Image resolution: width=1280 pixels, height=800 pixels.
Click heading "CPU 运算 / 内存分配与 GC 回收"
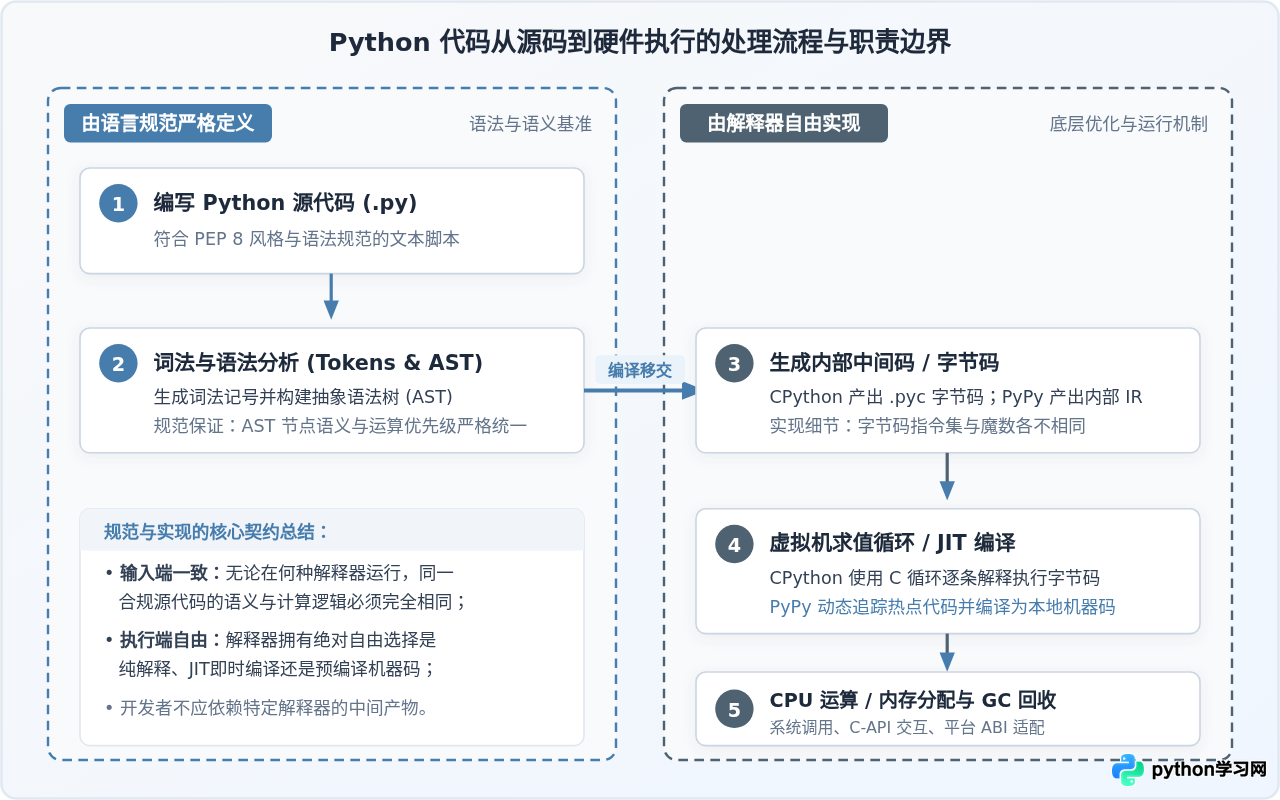pos(913,700)
